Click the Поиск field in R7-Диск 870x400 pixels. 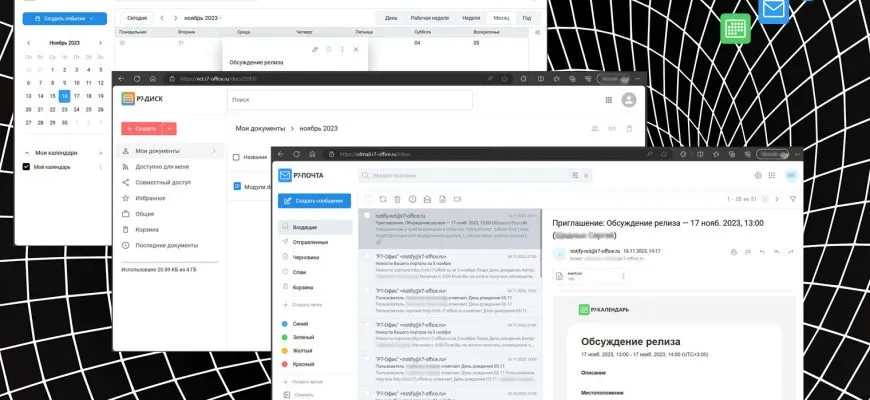350,100
